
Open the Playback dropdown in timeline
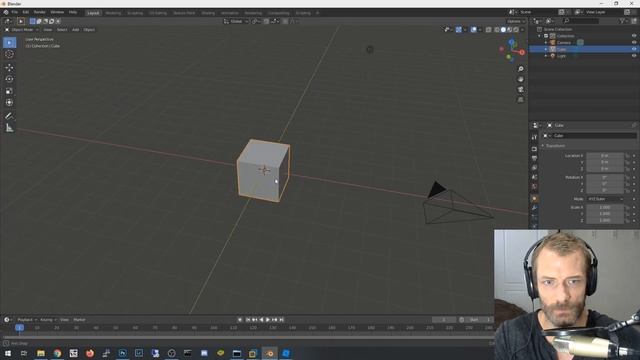point(27,320)
